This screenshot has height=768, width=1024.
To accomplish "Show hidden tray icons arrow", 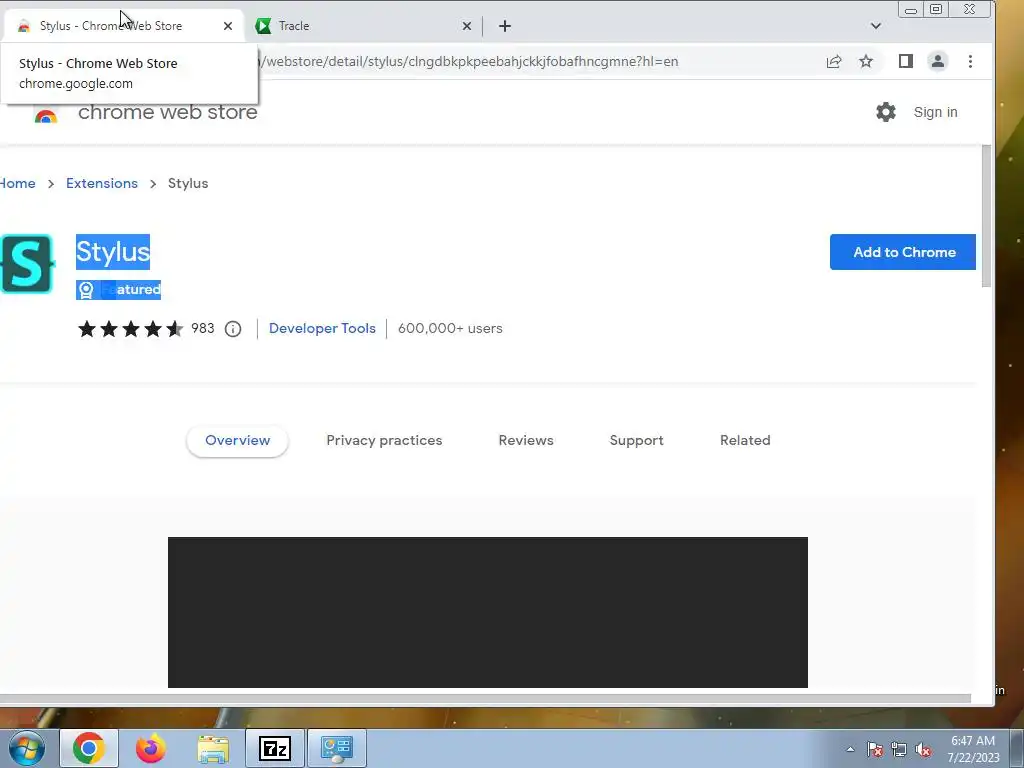I will pyautogui.click(x=850, y=749).
